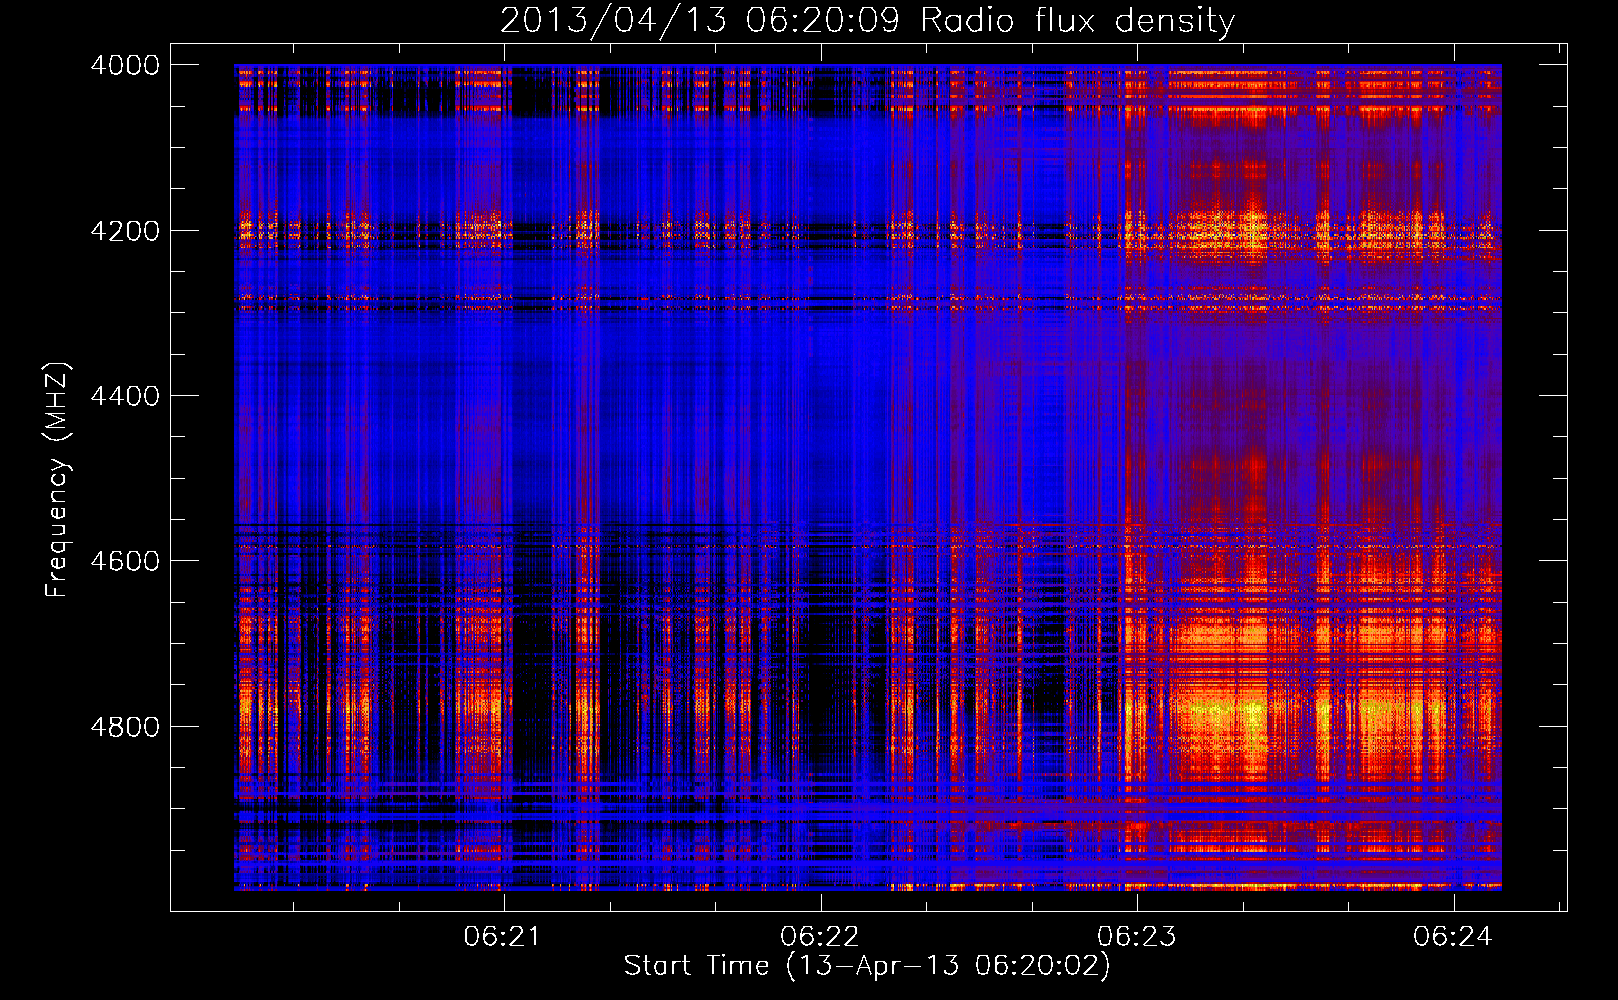Click the 06:21 time axis label

pyautogui.click(x=502, y=936)
